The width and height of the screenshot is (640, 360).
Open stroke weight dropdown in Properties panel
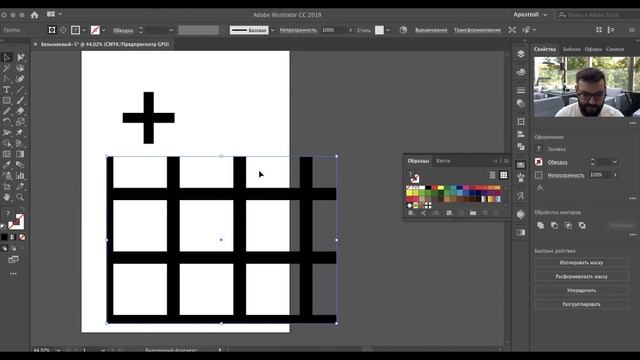[615, 162]
